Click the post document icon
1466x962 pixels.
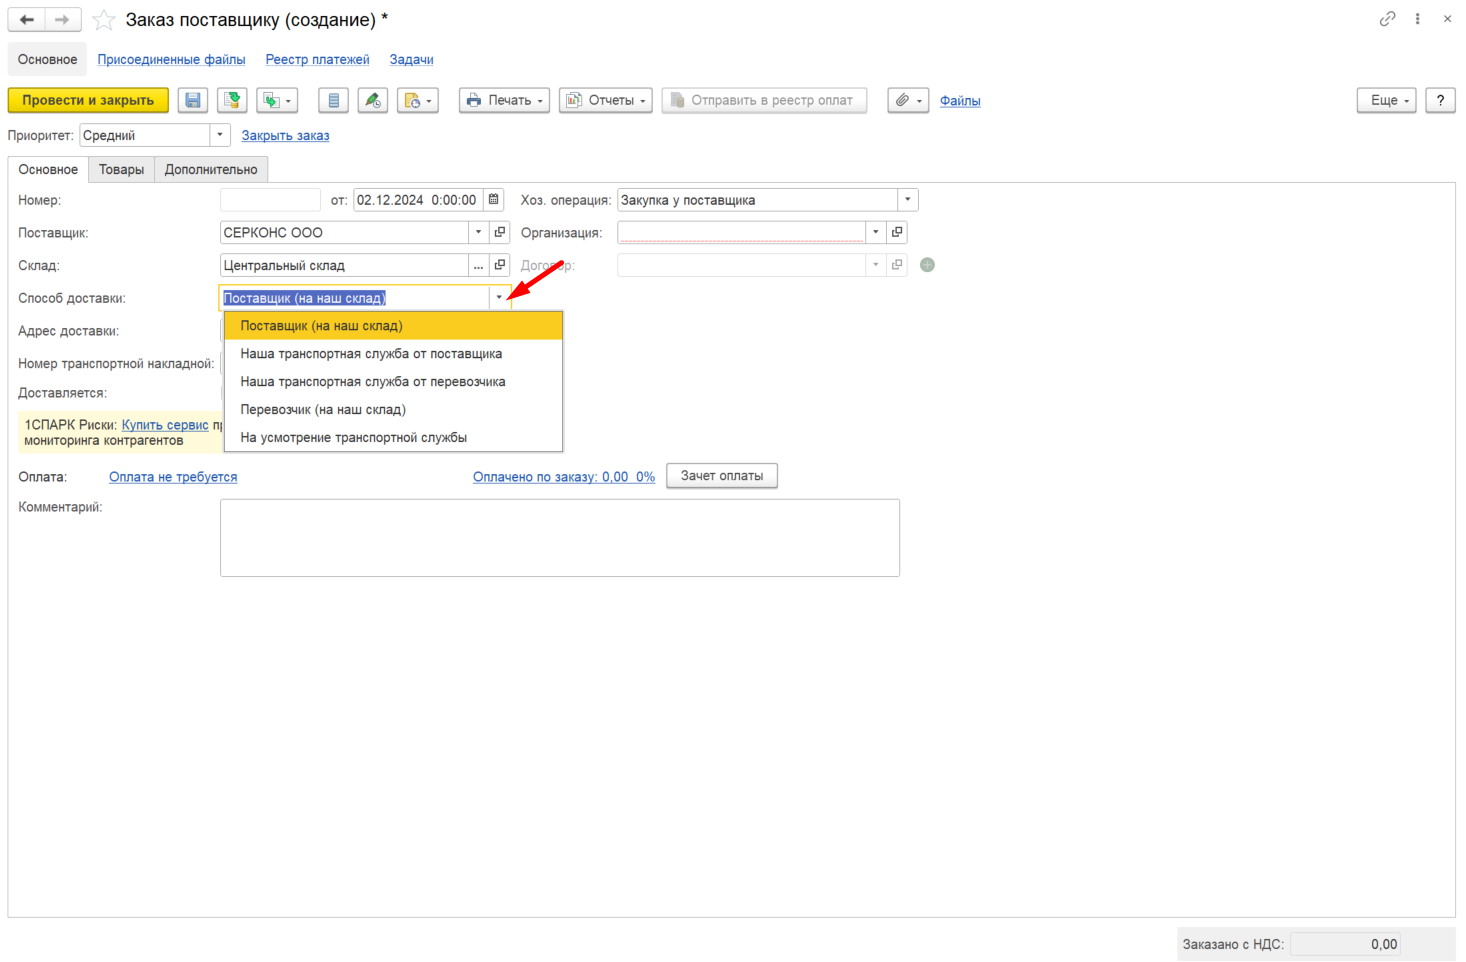232,100
